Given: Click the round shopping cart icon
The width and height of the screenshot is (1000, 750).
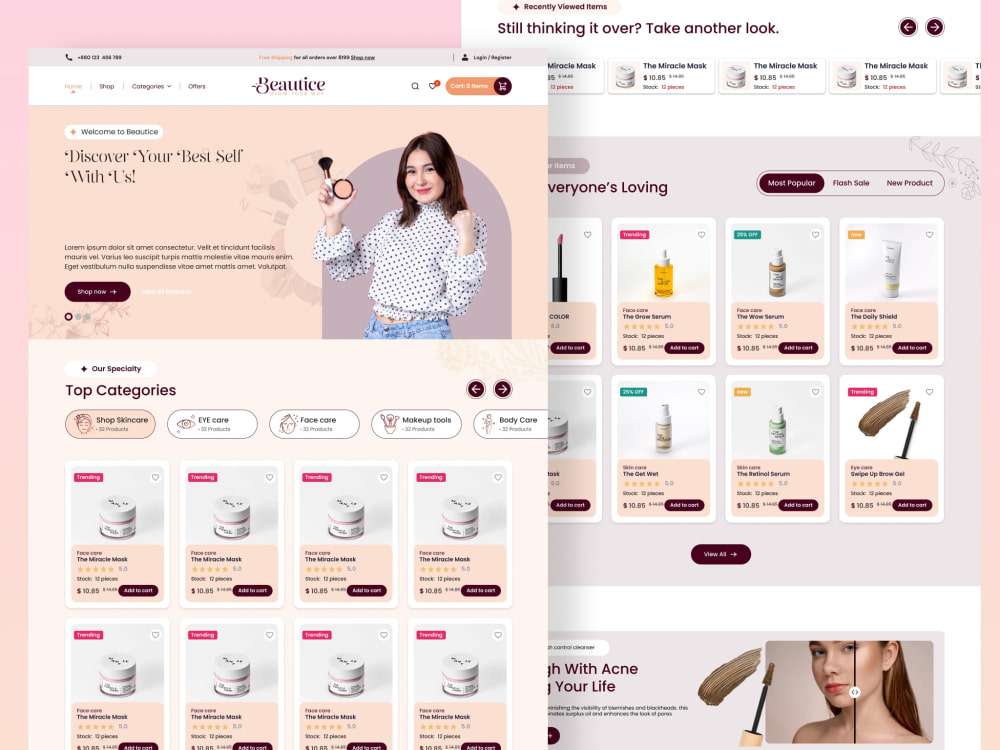Looking at the screenshot, I should pyautogui.click(x=503, y=86).
